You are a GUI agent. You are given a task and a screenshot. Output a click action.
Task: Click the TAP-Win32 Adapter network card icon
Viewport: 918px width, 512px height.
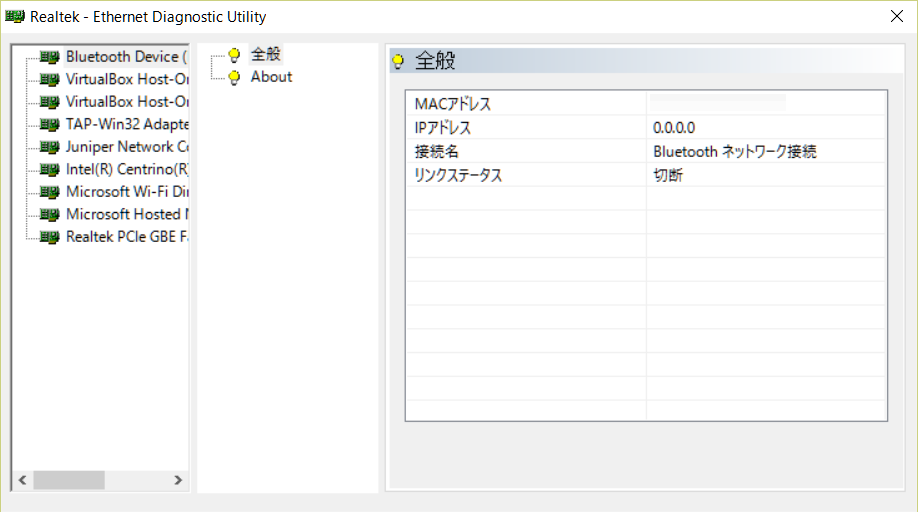coord(50,124)
